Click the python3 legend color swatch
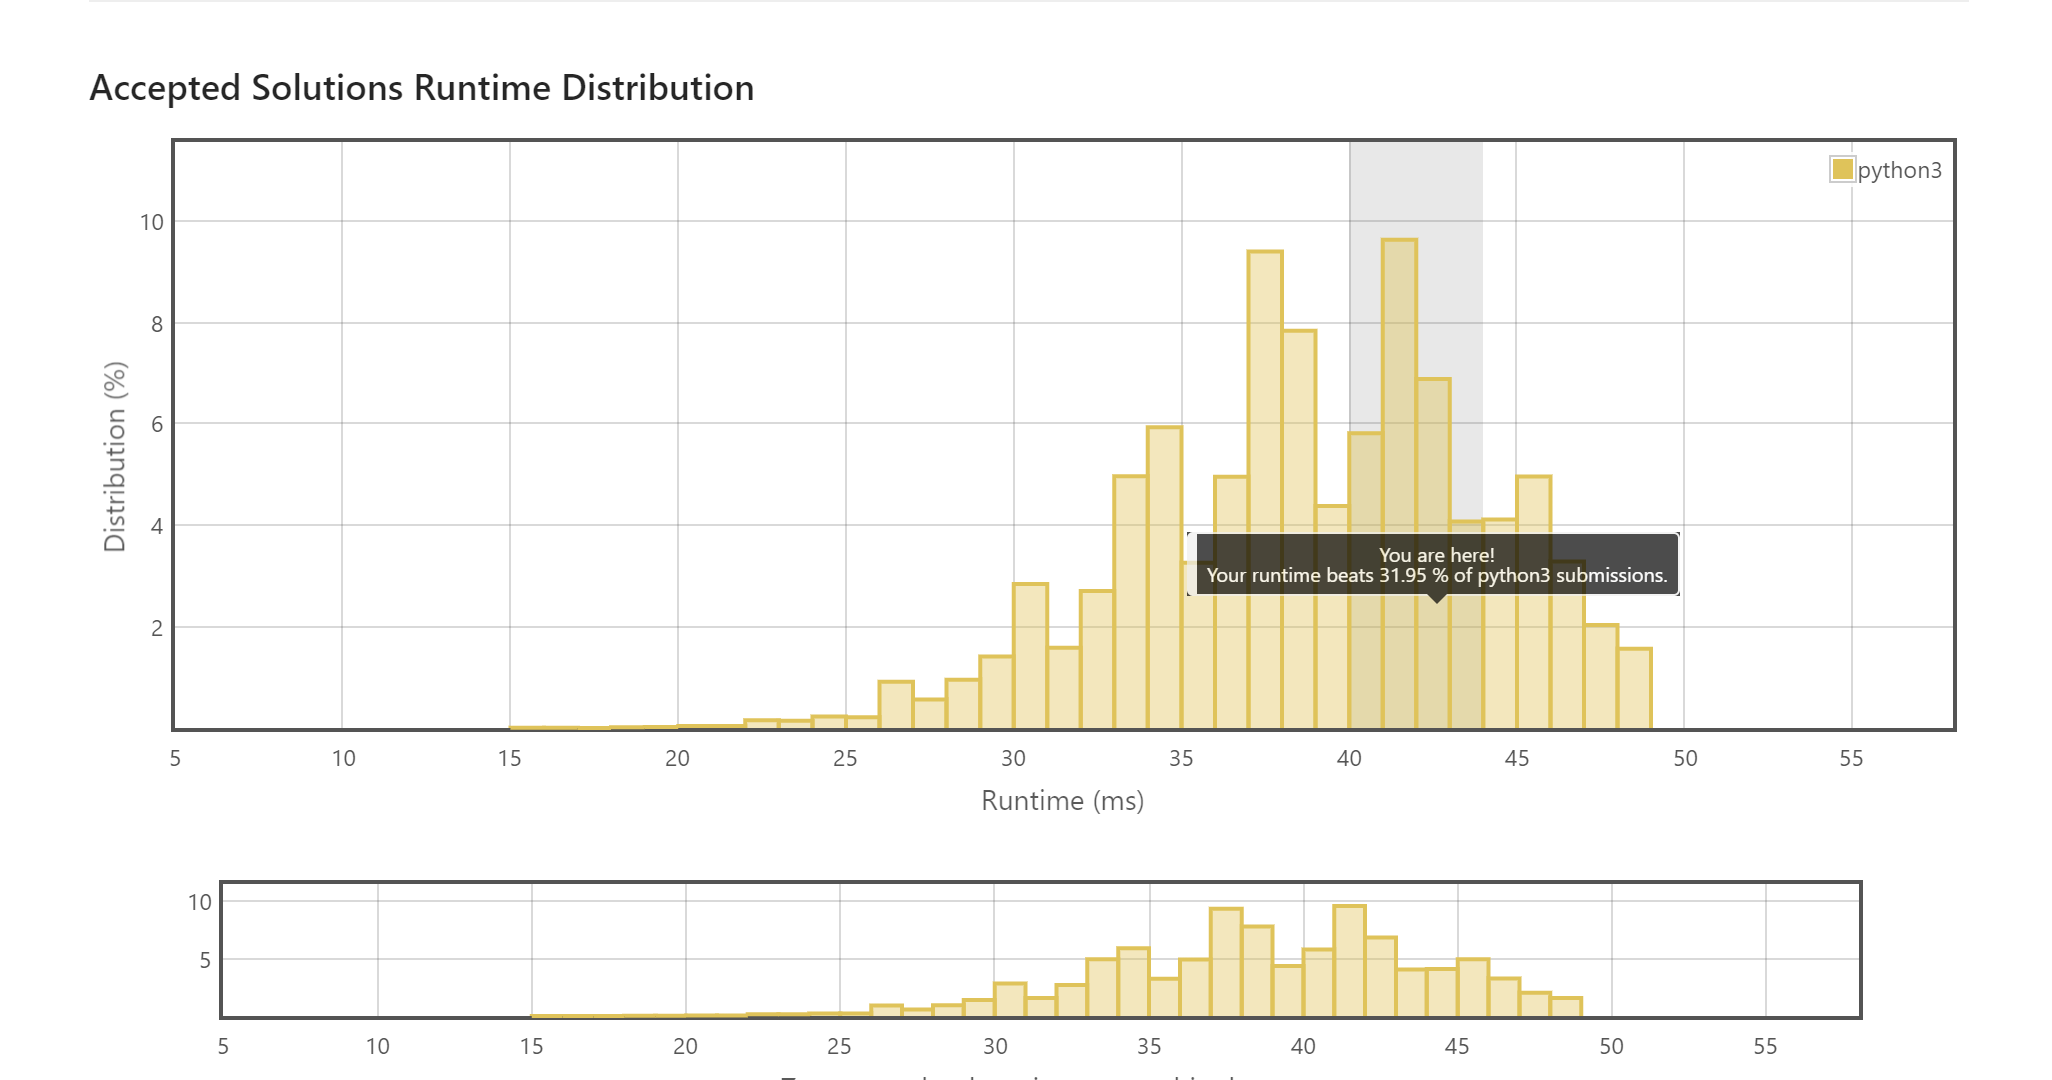 pyautogui.click(x=1842, y=169)
